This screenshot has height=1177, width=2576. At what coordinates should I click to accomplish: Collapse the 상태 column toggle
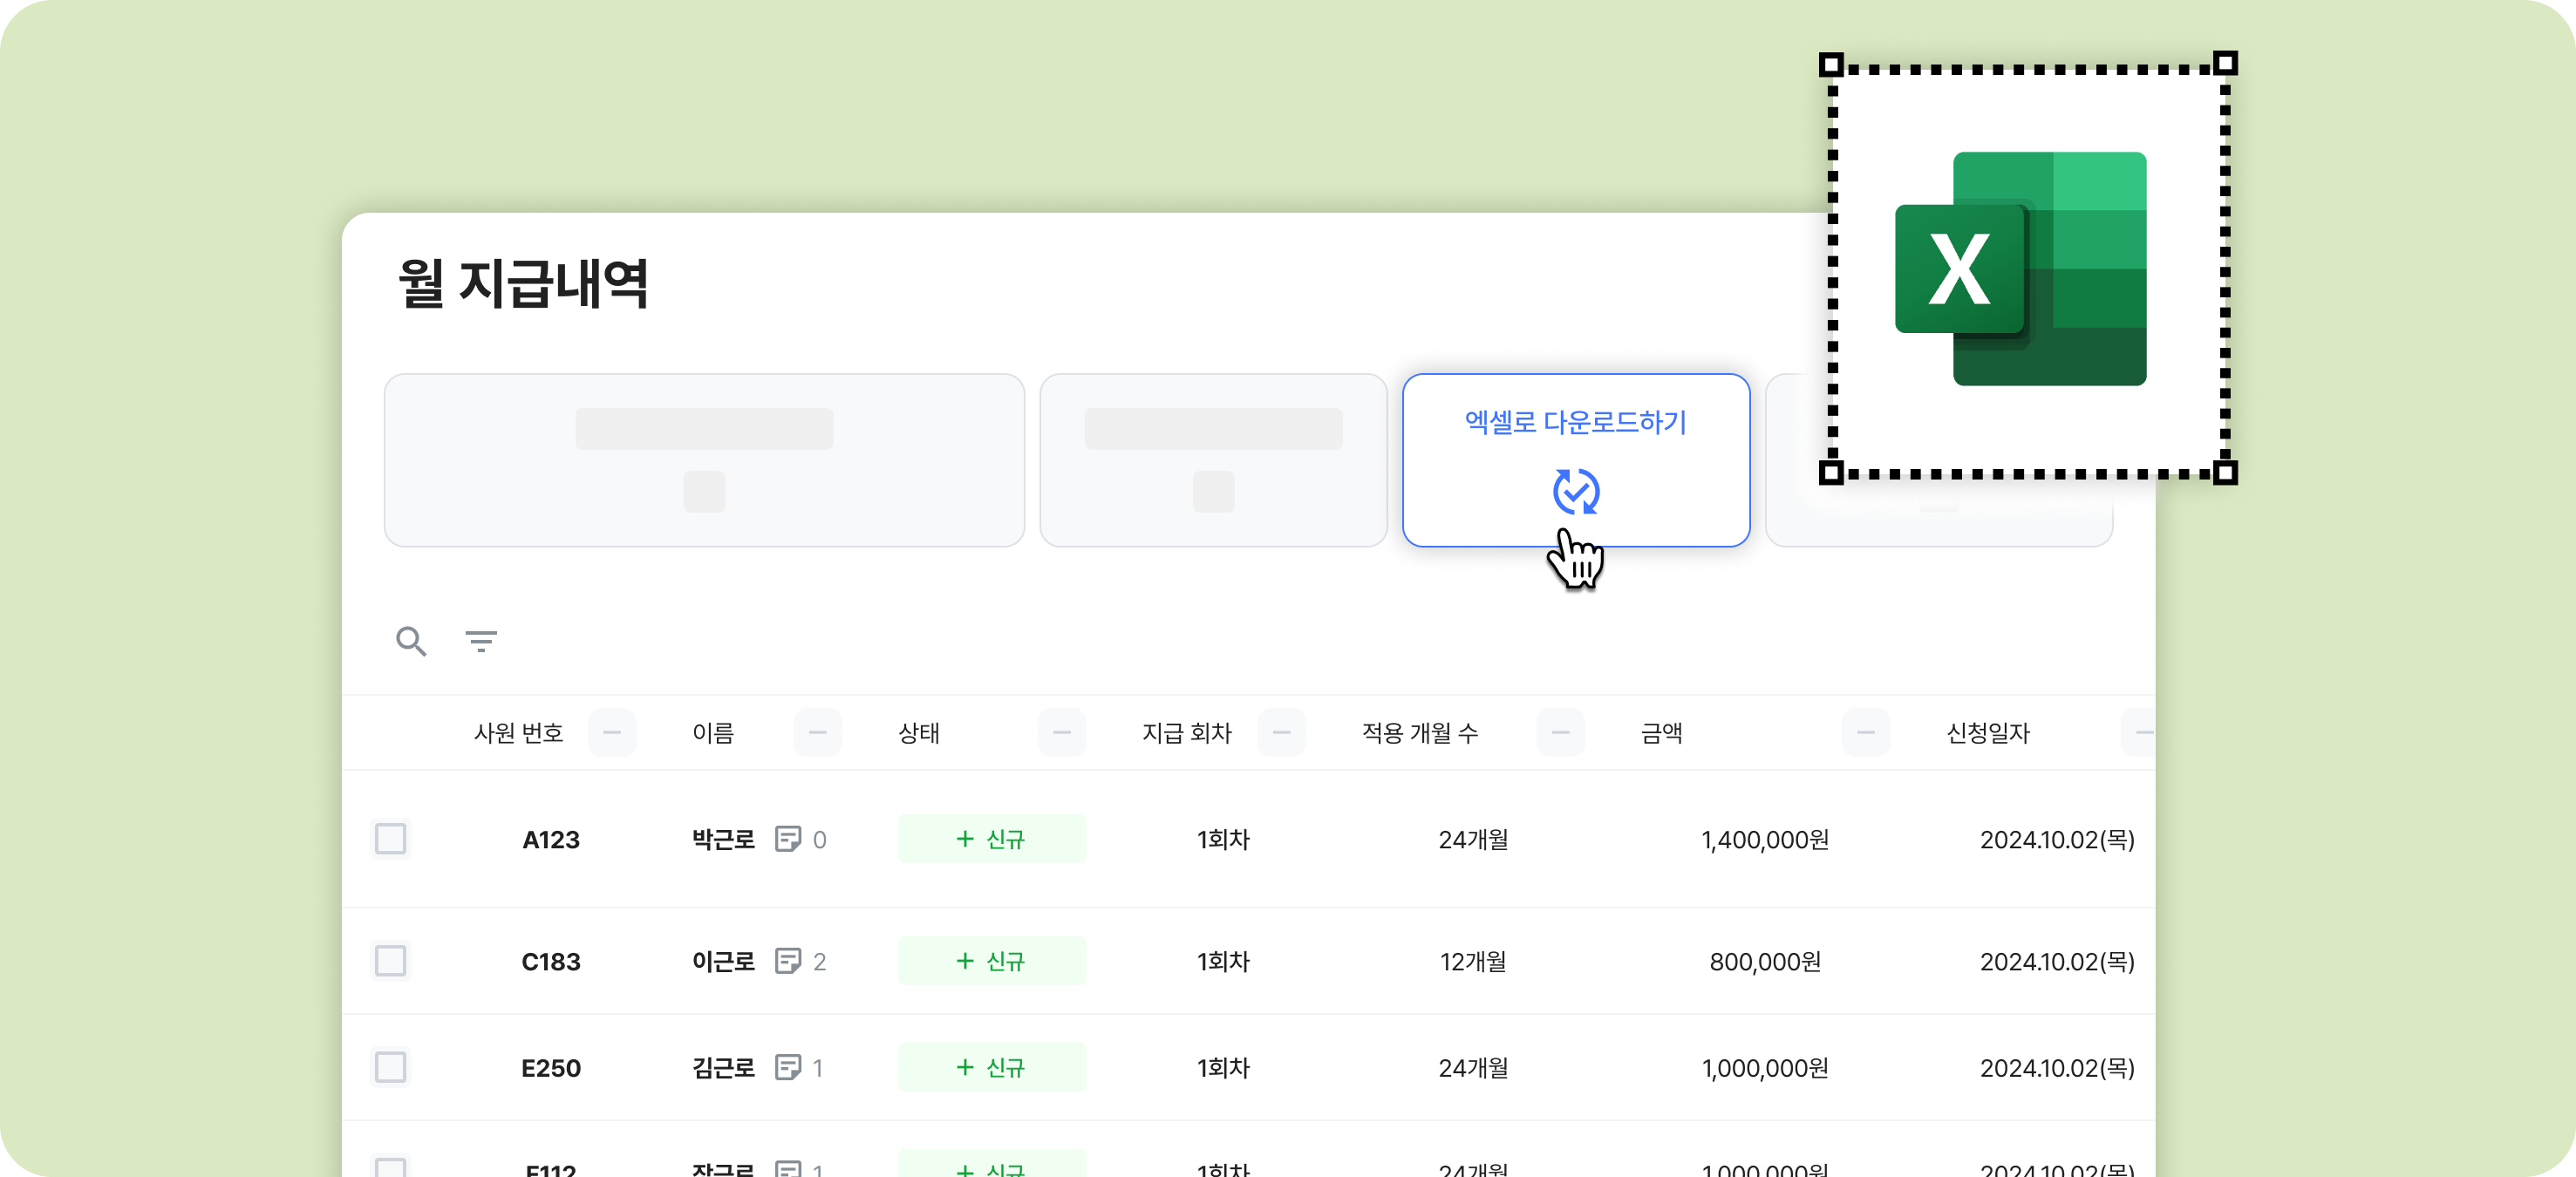[1061, 732]
